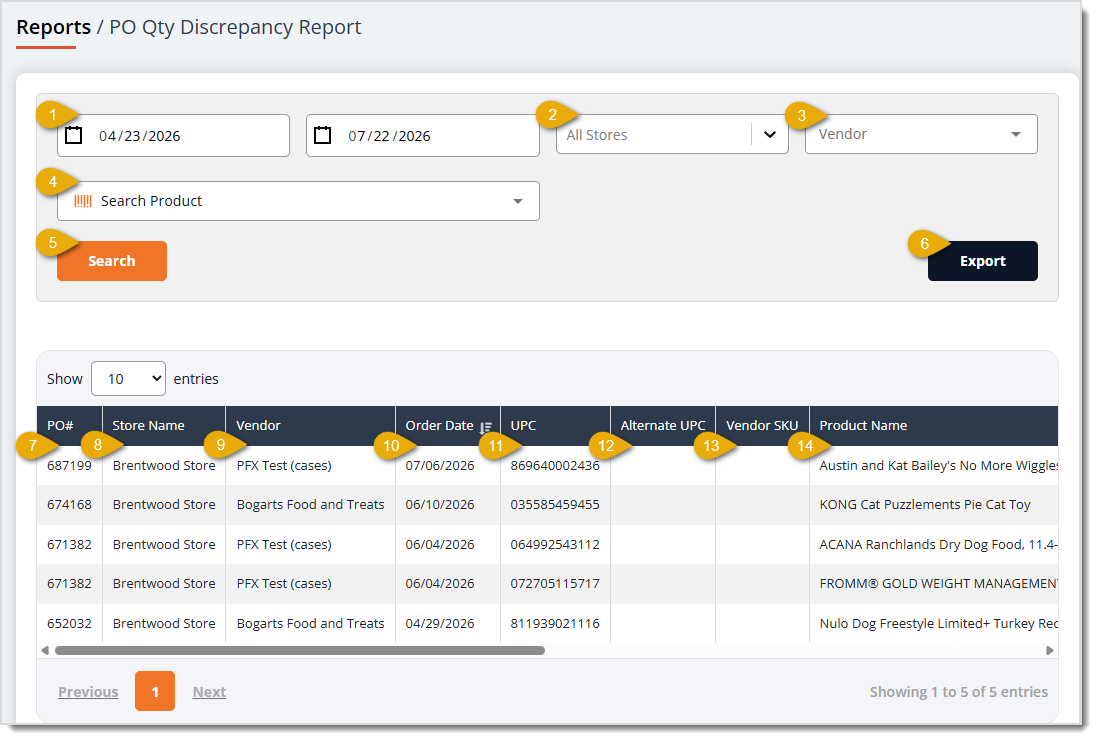
Task: Click Bogarts Food and Treats for PO 652032
Action: coord(311,624)
